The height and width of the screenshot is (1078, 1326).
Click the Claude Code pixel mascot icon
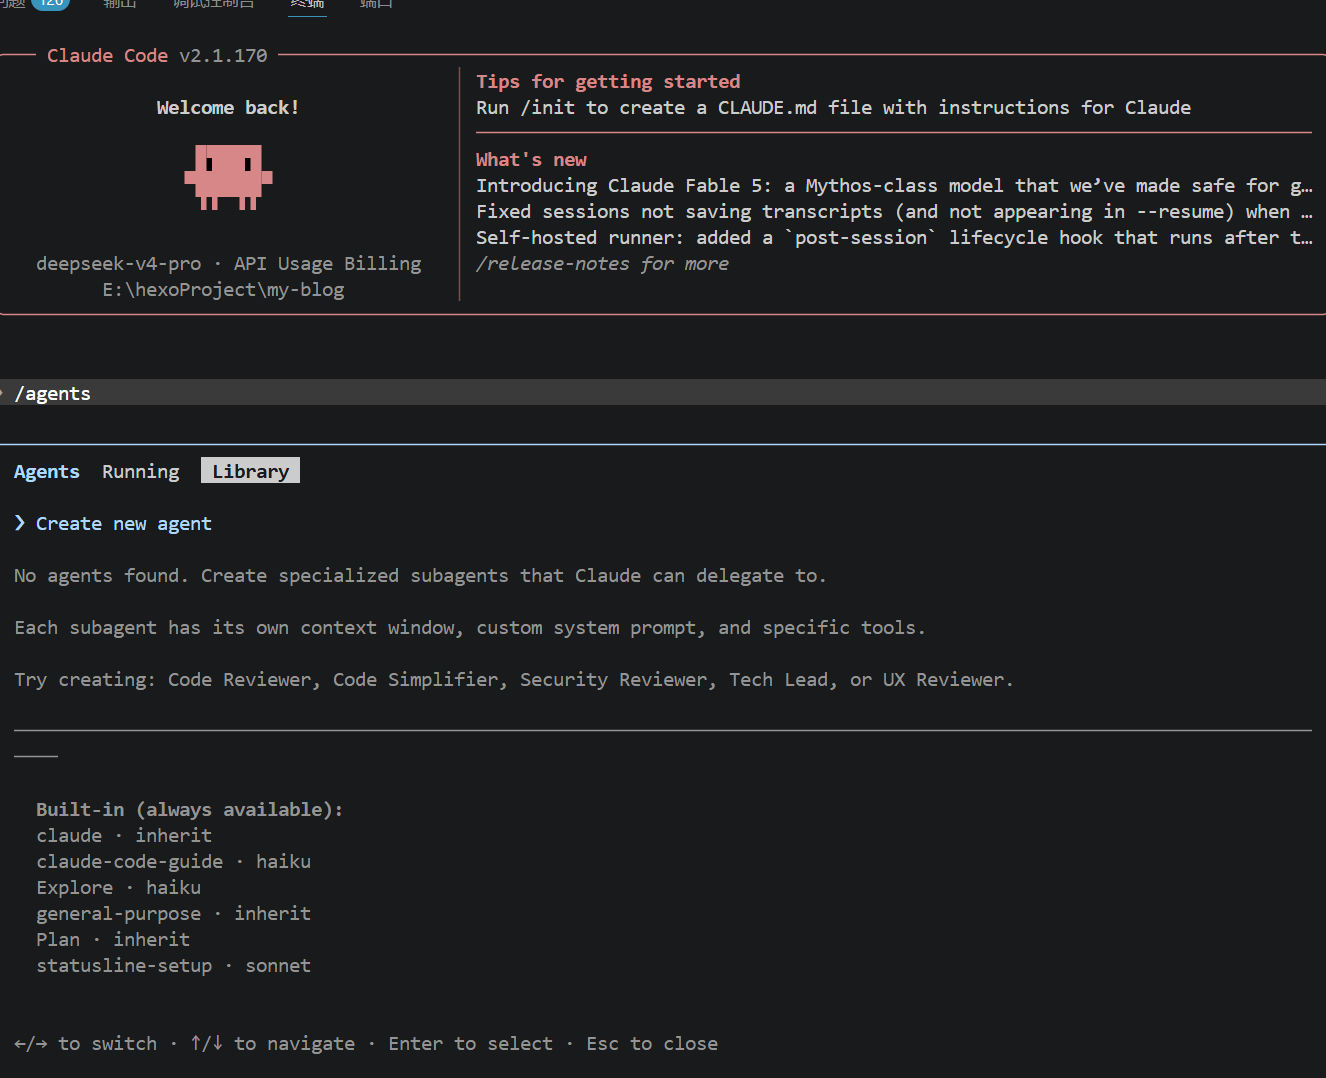[x=228, y=177]
